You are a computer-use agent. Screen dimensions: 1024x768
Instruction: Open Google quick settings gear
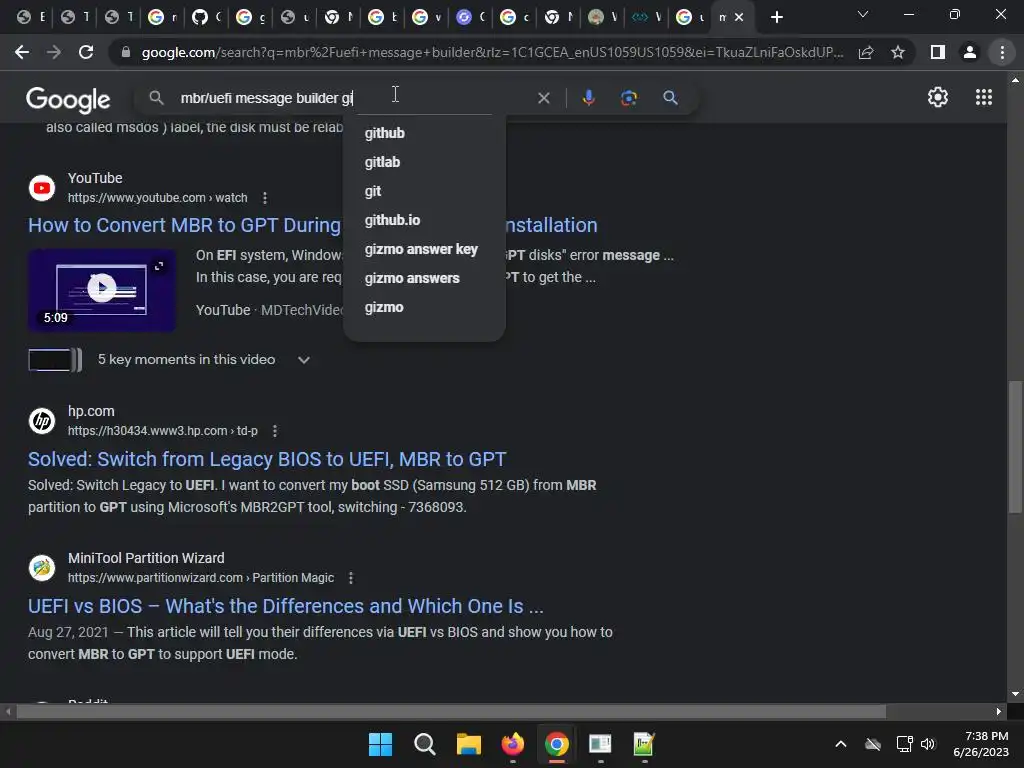(x=938, y=97)
